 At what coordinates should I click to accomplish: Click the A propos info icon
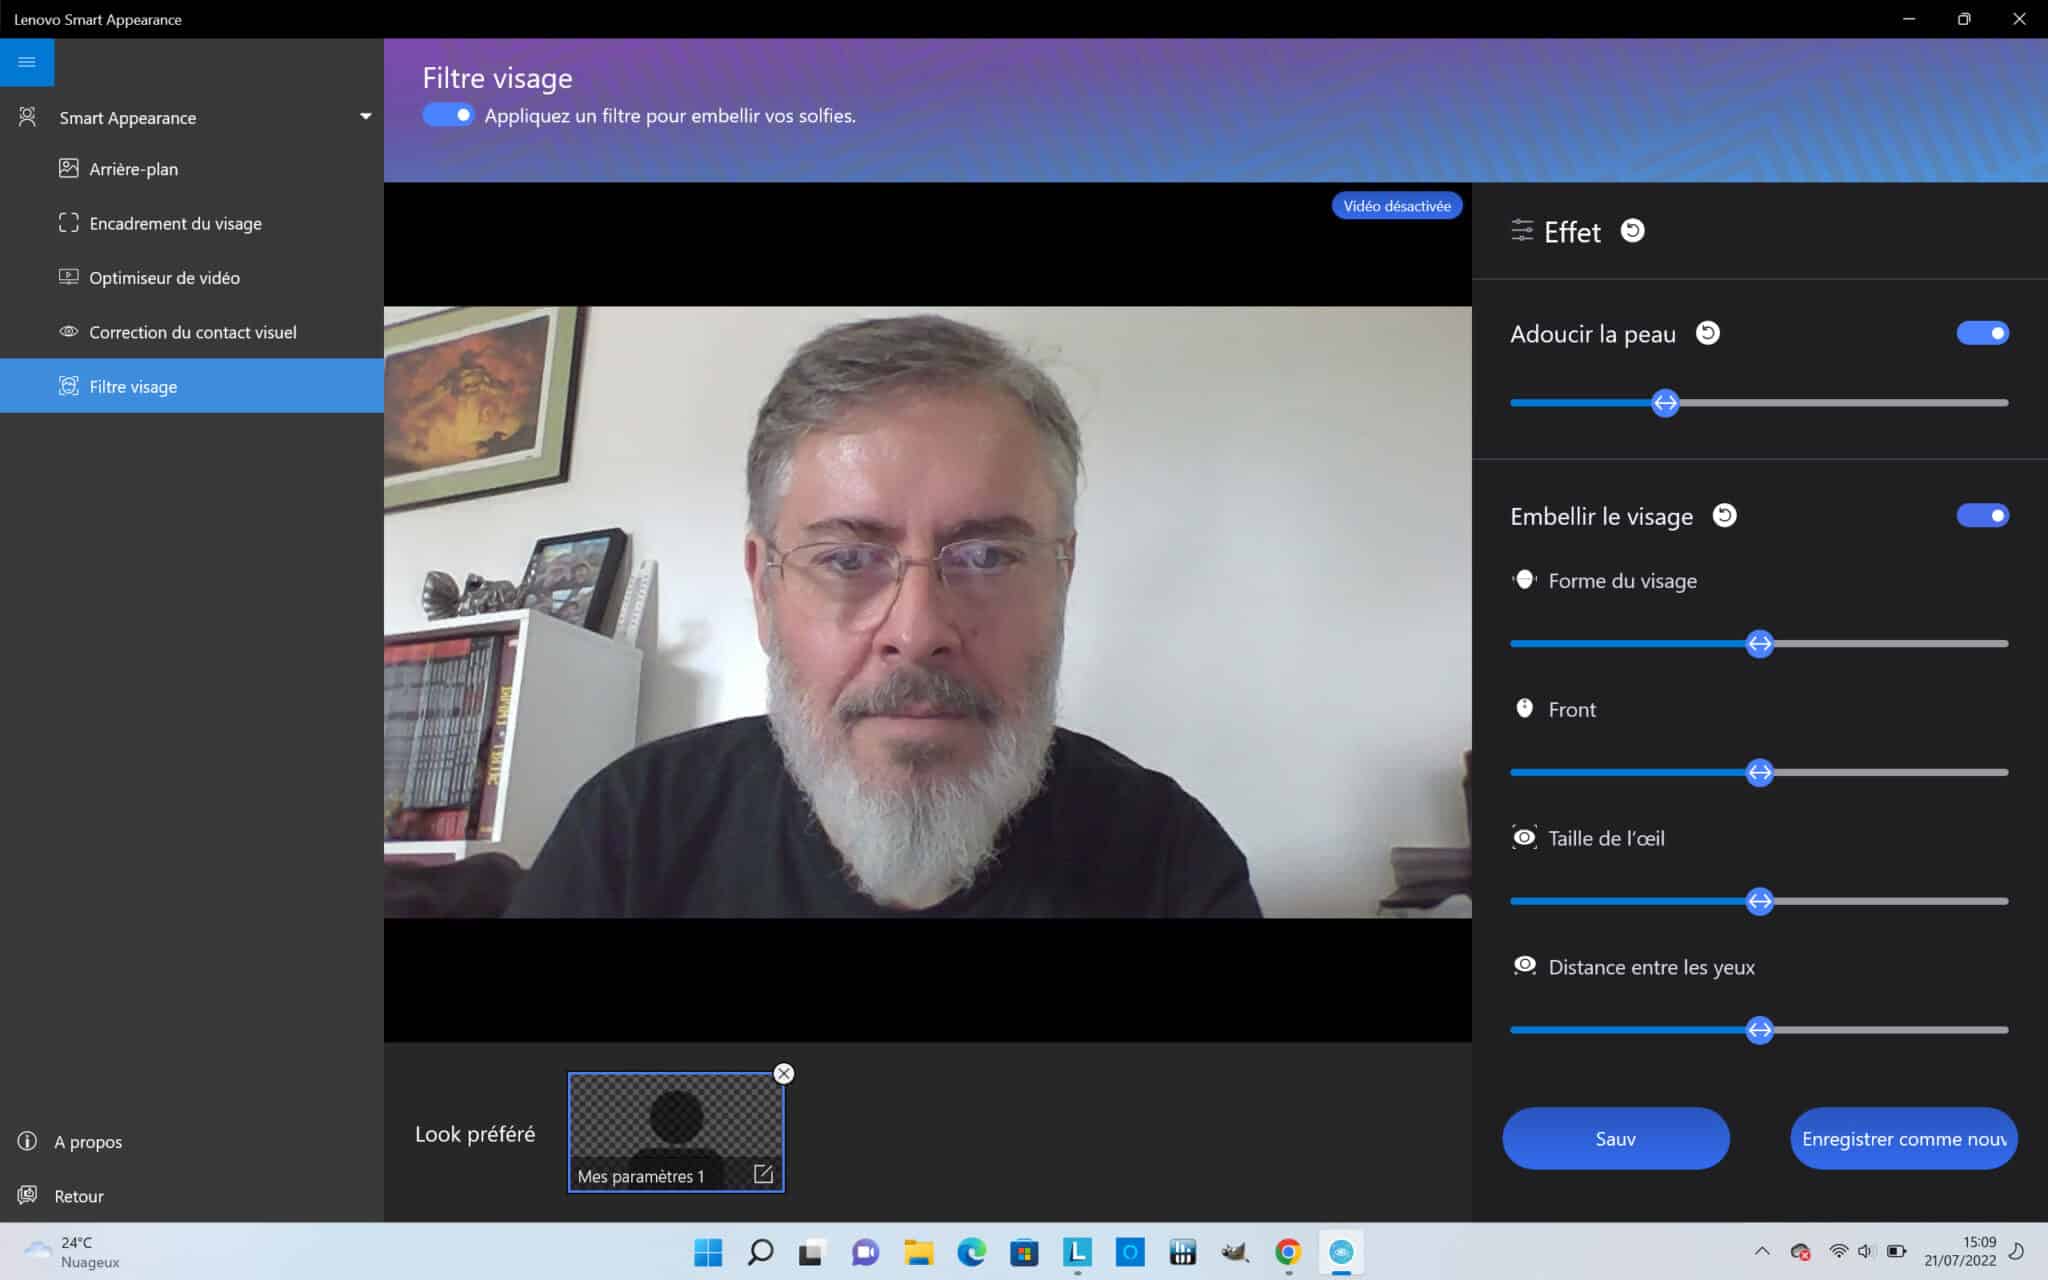click(27, 1141)
